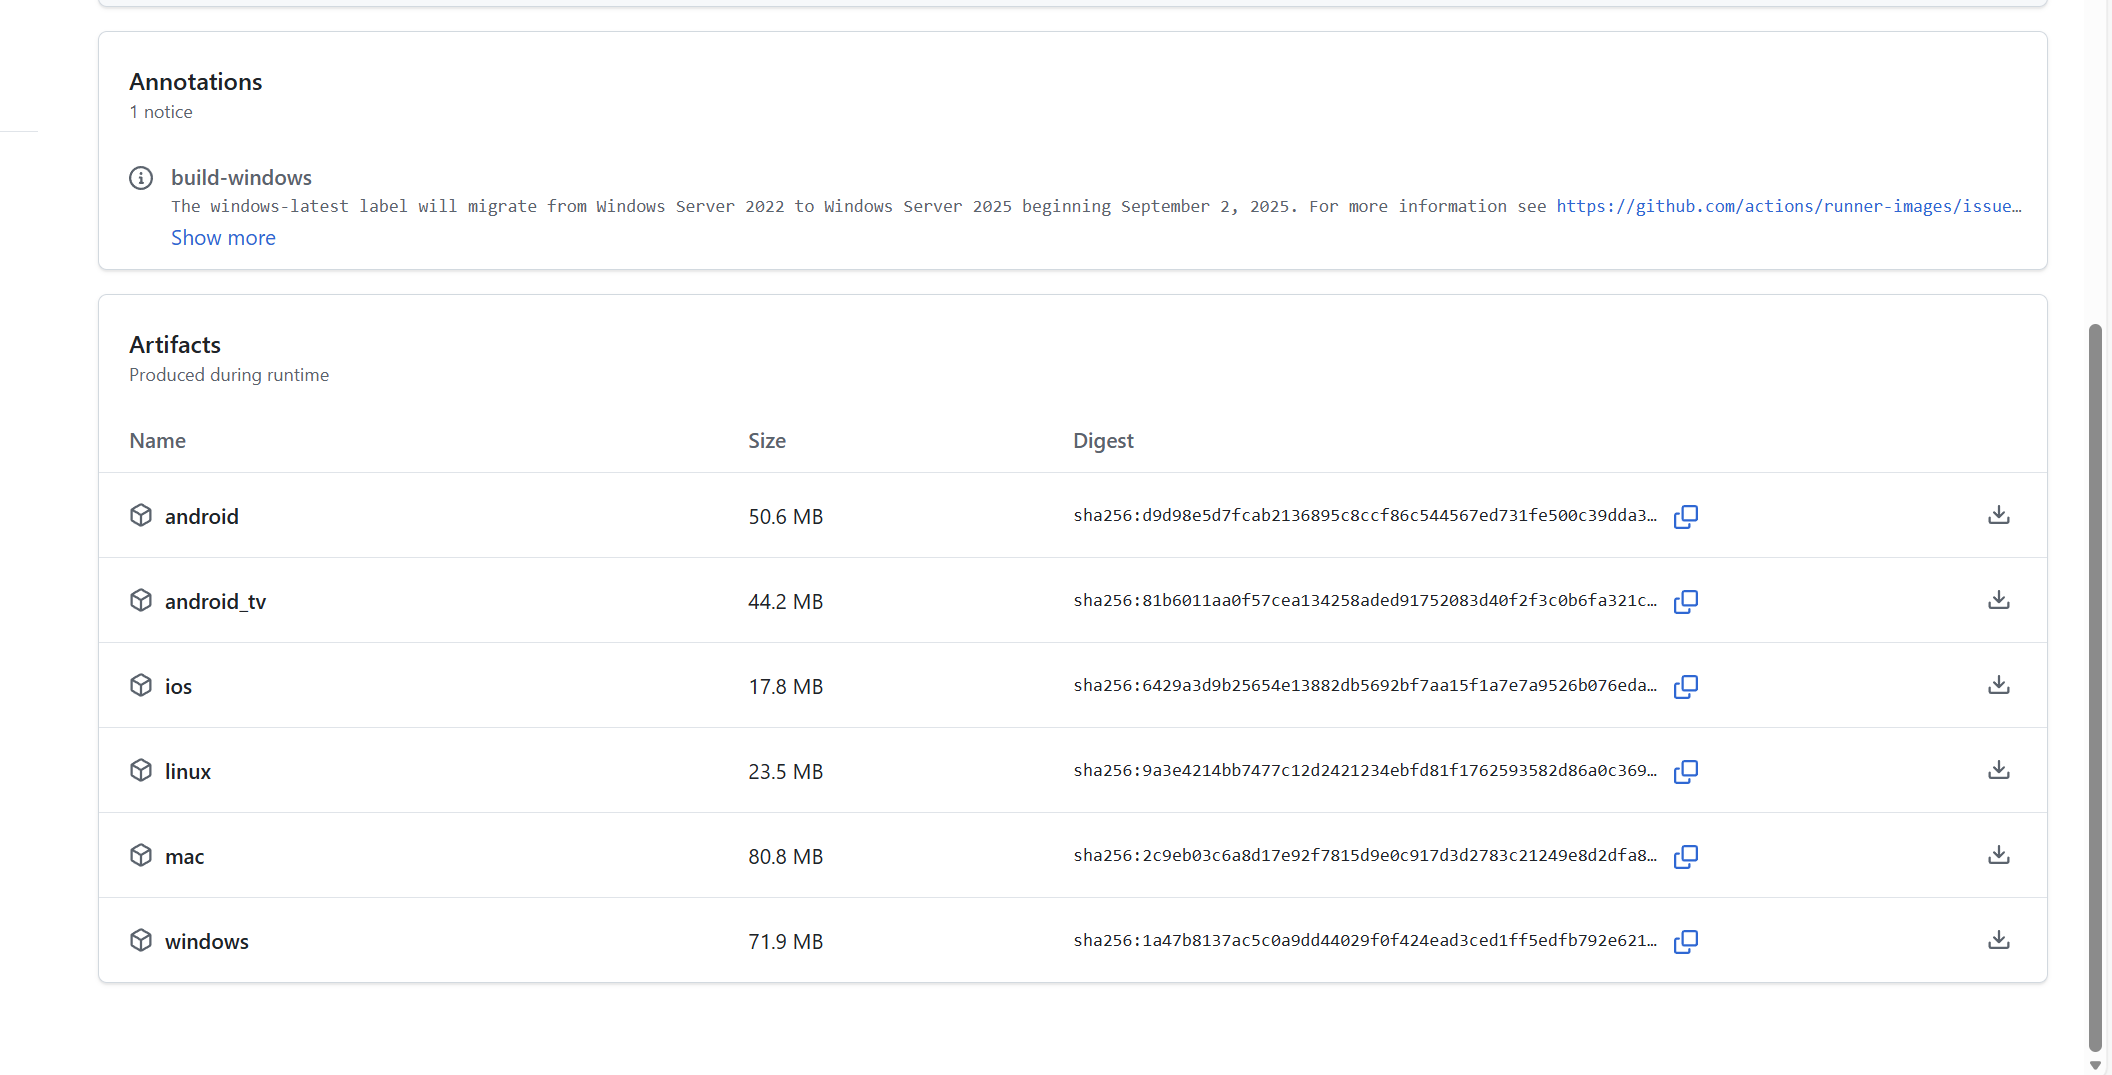
Task: Open the android artifact name link
Action: tap(201, 516)
